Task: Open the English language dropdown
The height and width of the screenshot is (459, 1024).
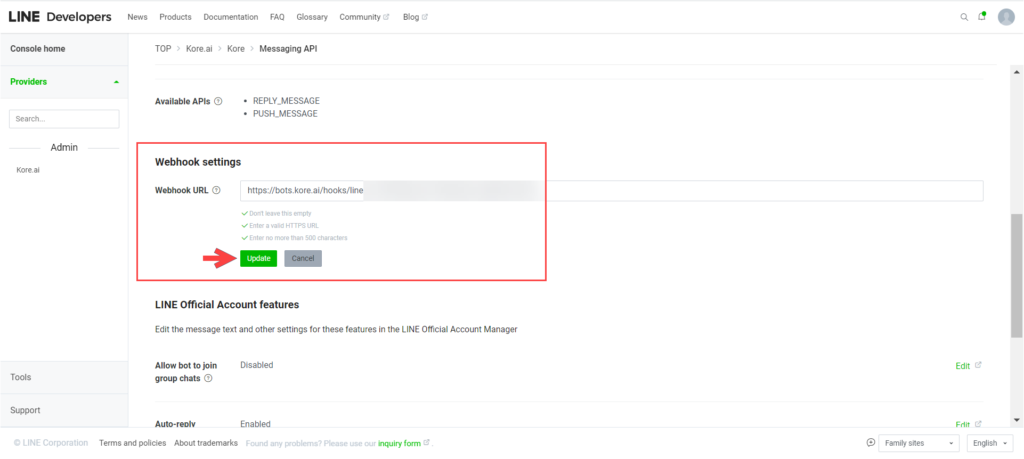Action: (992, 443)
